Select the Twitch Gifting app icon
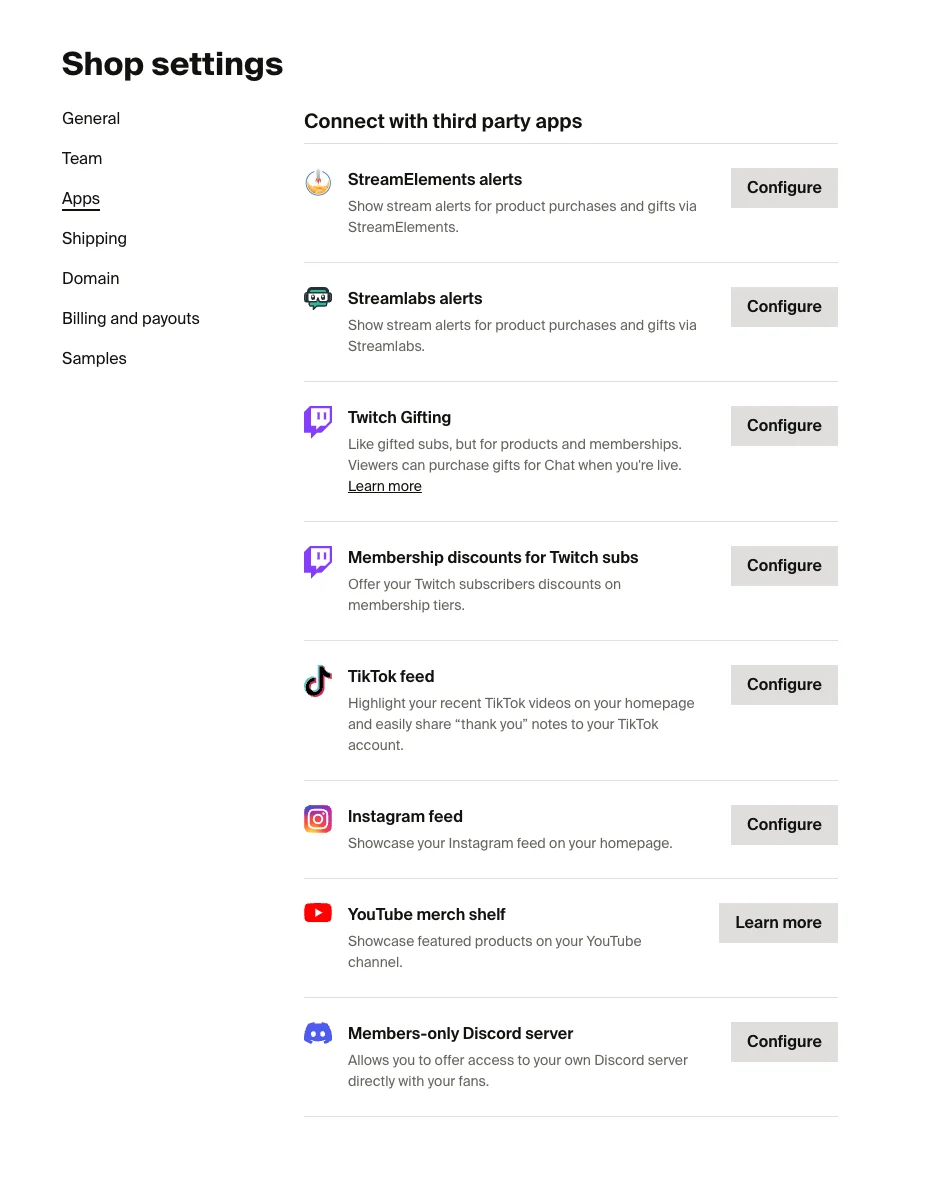949x1198 pixels. pos(318,421)
